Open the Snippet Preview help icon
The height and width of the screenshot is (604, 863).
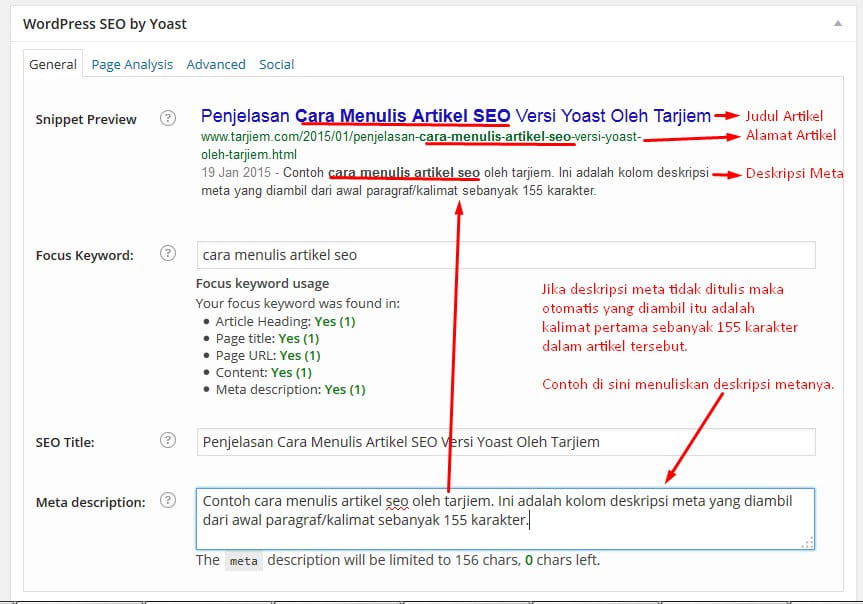167,118
